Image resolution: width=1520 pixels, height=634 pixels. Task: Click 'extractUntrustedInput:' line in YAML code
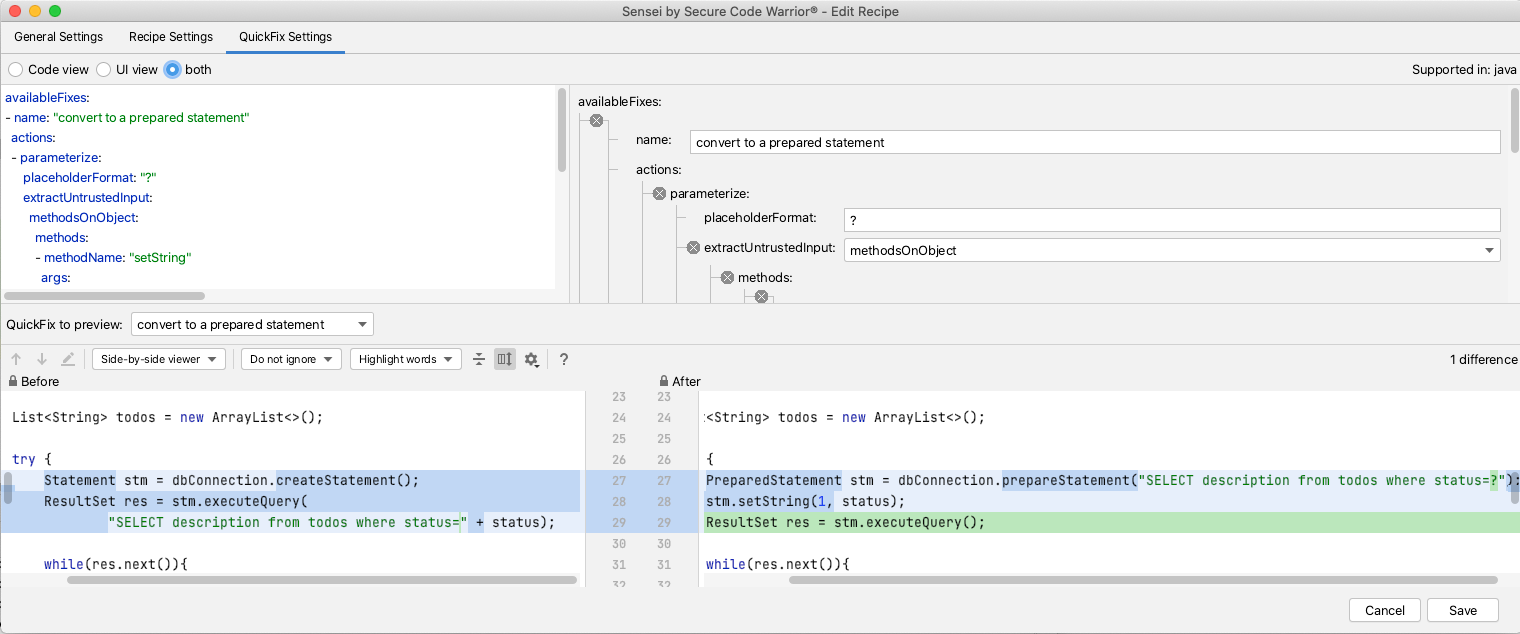point(88,197)
